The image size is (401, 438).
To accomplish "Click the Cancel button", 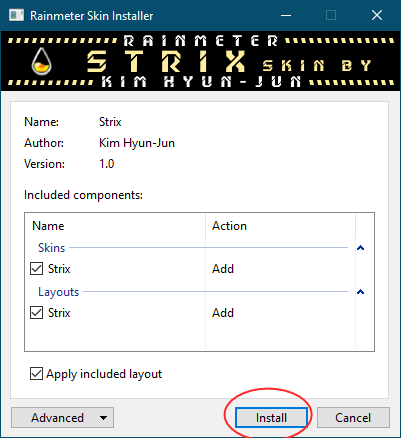I will tap(353, 418).
